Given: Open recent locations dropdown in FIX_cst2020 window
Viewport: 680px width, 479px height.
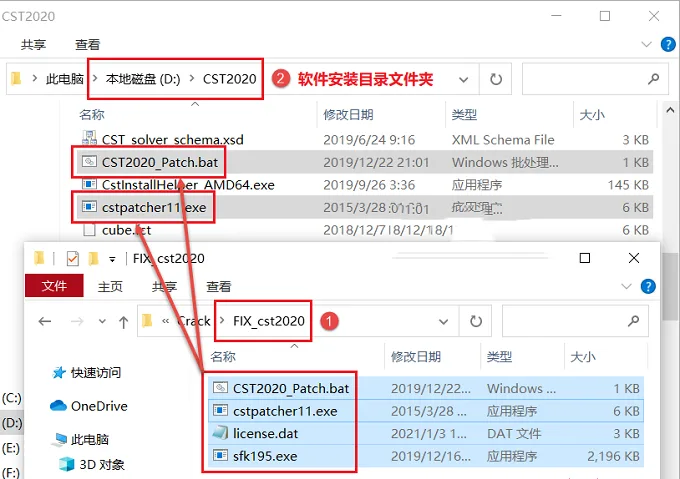Looking at the screenshot, I should 102,321.
